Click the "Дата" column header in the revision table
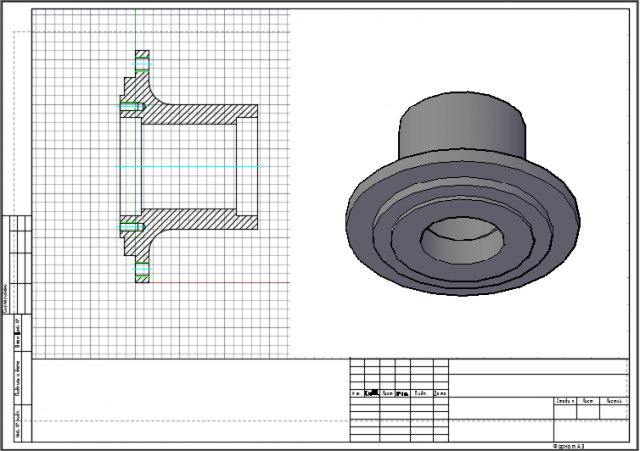This screenshot has height=451, width=640. coord(440,393)
